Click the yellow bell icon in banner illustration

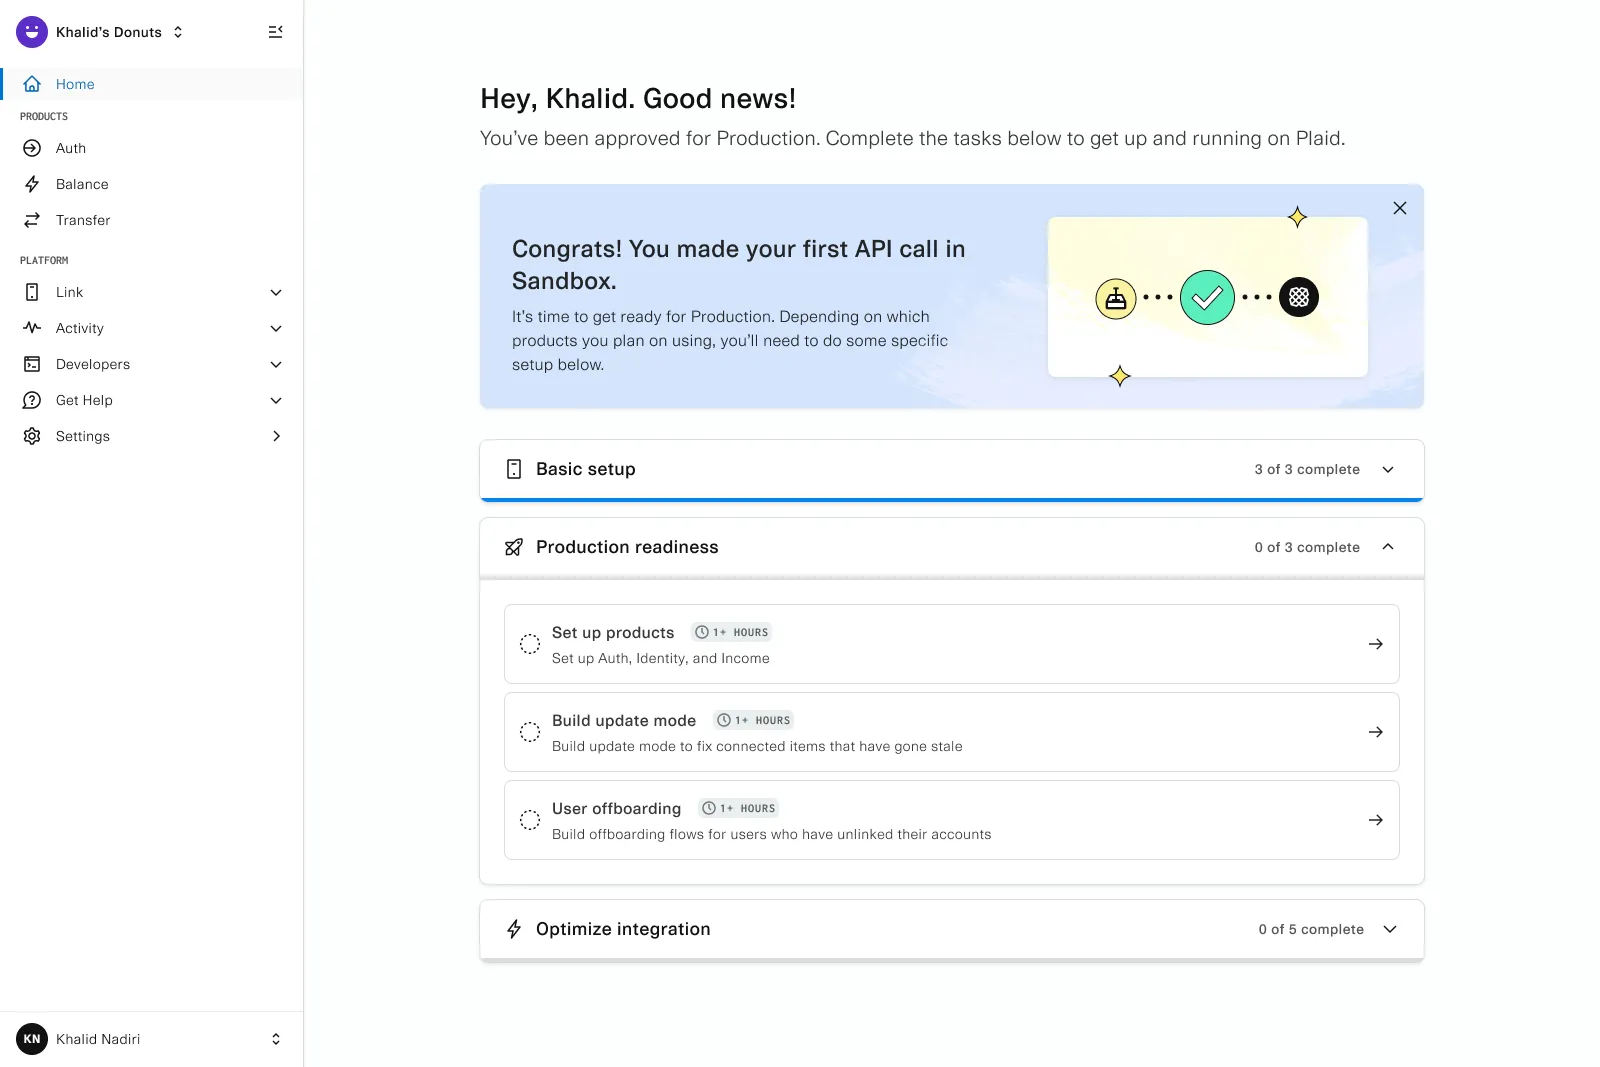click(1116, 298)
